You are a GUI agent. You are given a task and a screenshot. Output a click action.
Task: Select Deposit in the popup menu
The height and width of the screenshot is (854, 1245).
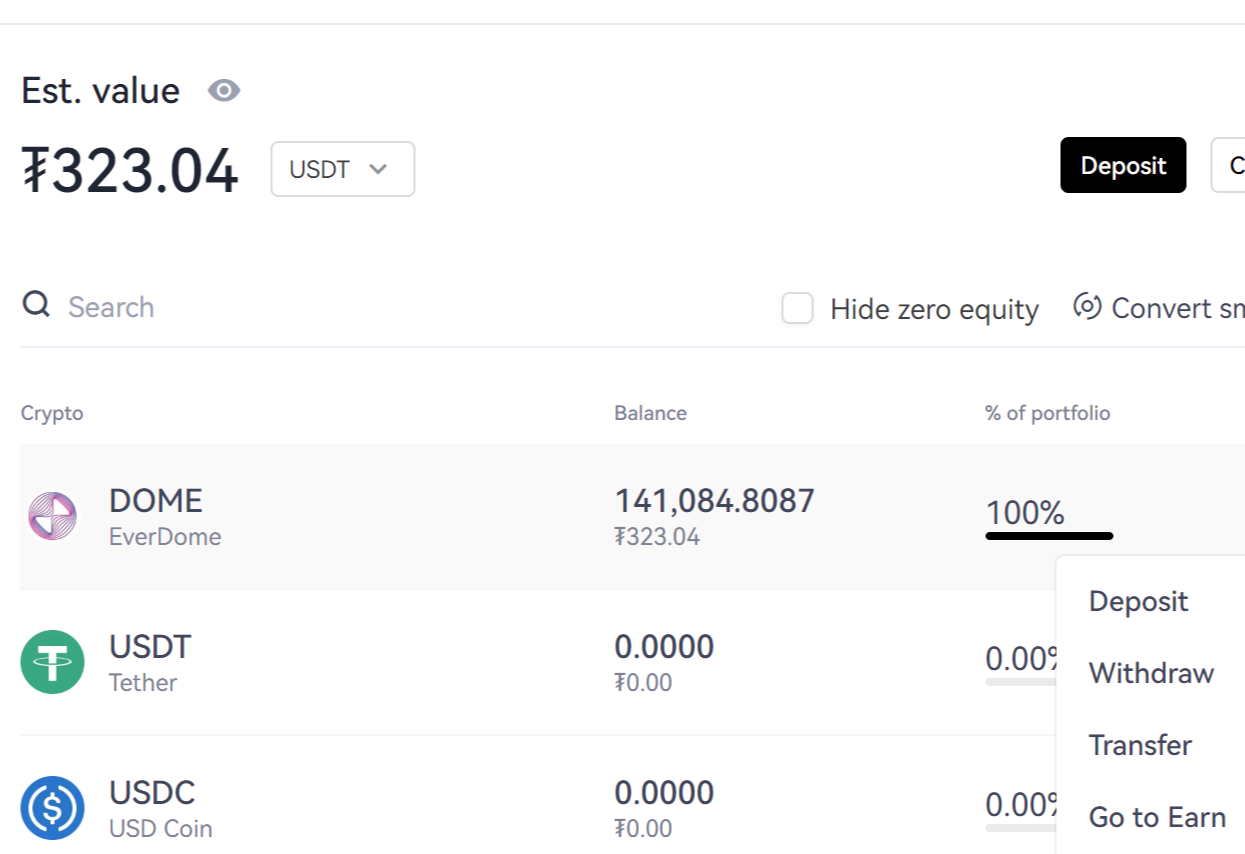(1138, 601)
